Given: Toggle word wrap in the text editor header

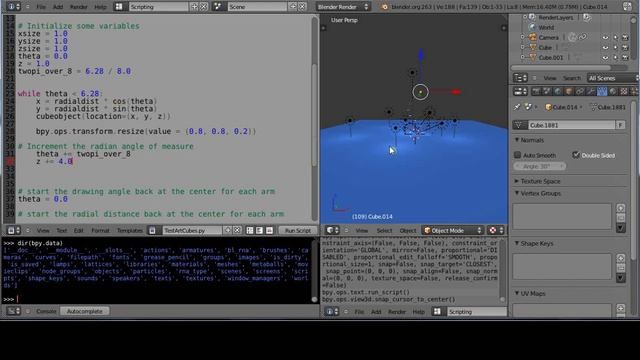Looking at the screenshot, I should pyautogui.click(x=259, y=230).
